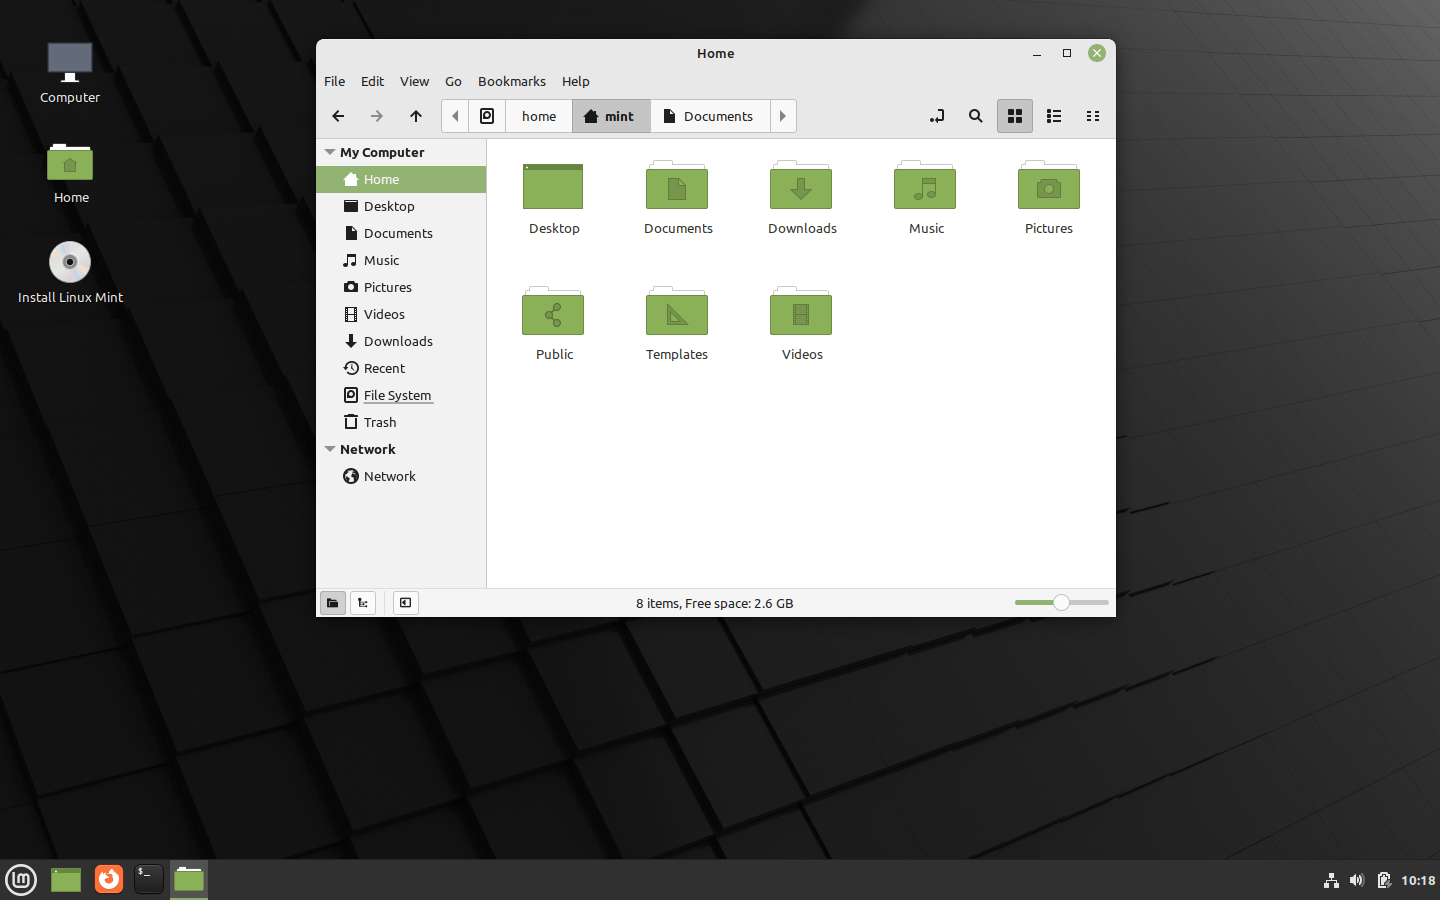Image resolution: width=1440 pixels, height=900 pixels.
Task: Hide the side pane
Action: pos(405,602)
